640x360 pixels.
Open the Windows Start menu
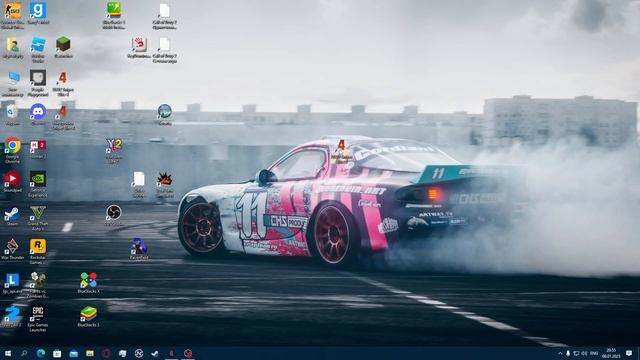pyautogui.click(x=8, y=353)
